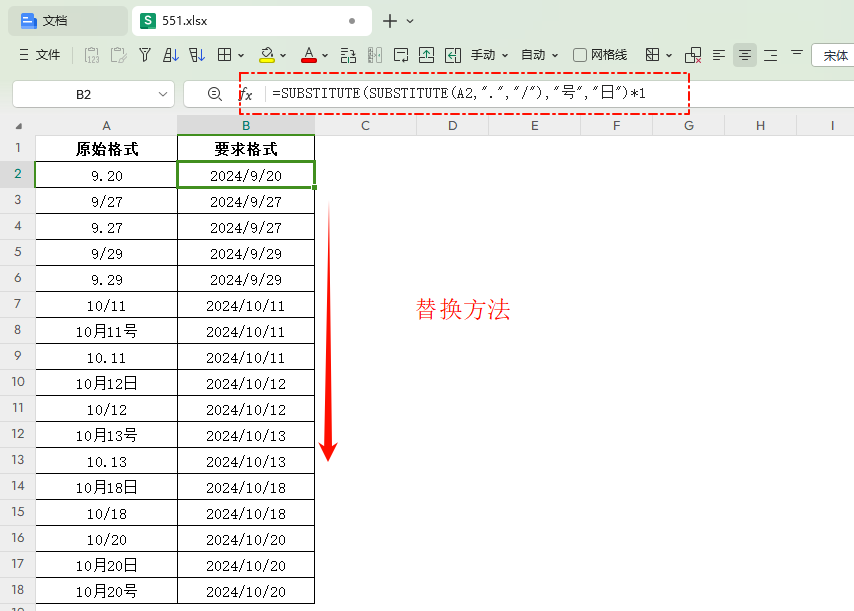Align text left

(719, 55)
